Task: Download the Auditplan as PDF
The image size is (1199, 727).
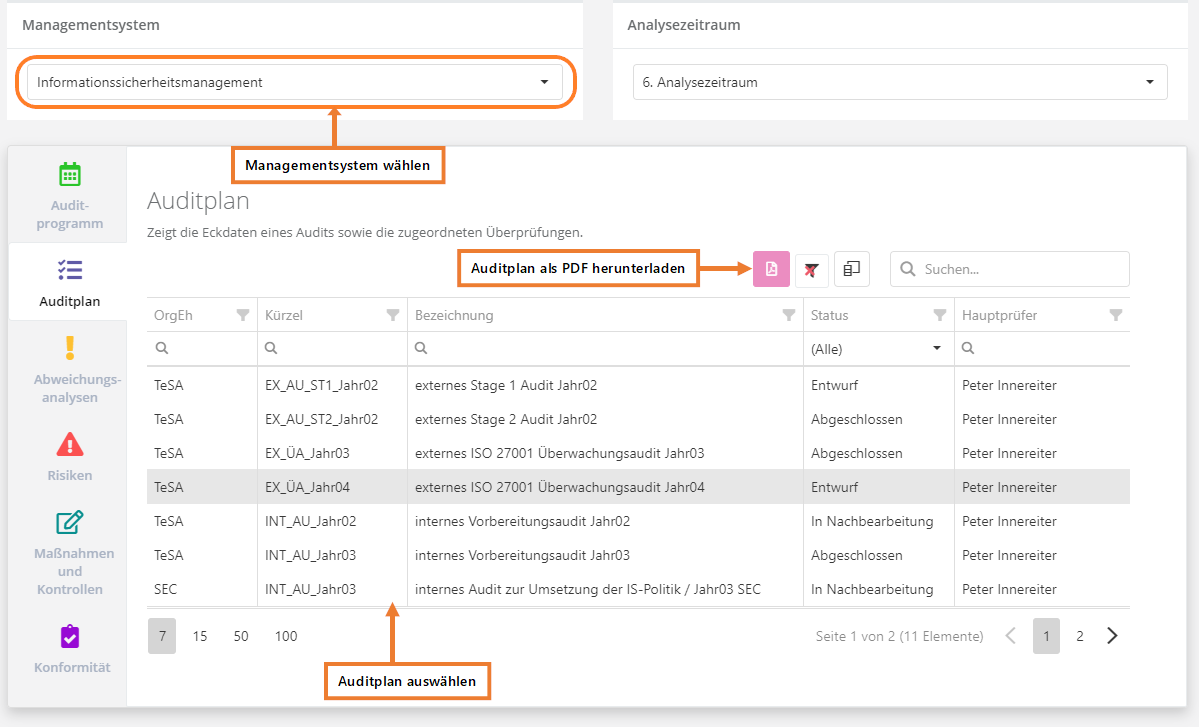Action: (771, 269)
